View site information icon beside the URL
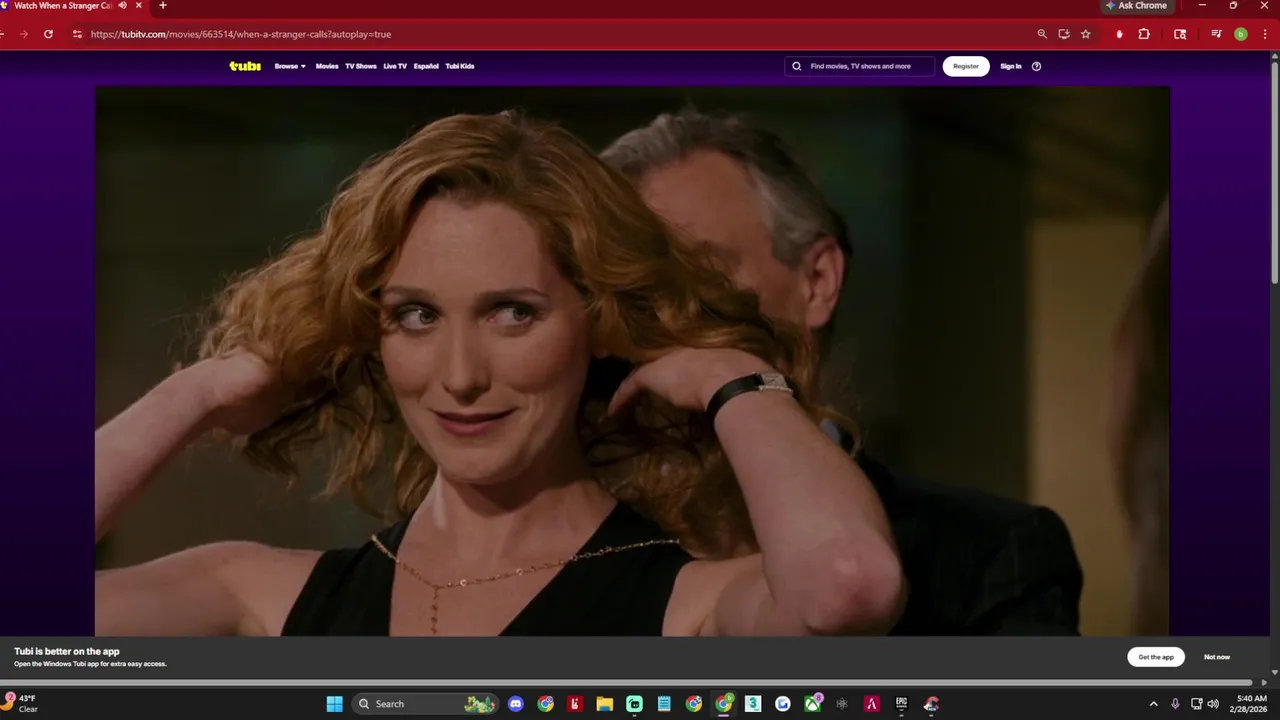The width and height of the screenshot is (1280, 720). pos(77,34)
